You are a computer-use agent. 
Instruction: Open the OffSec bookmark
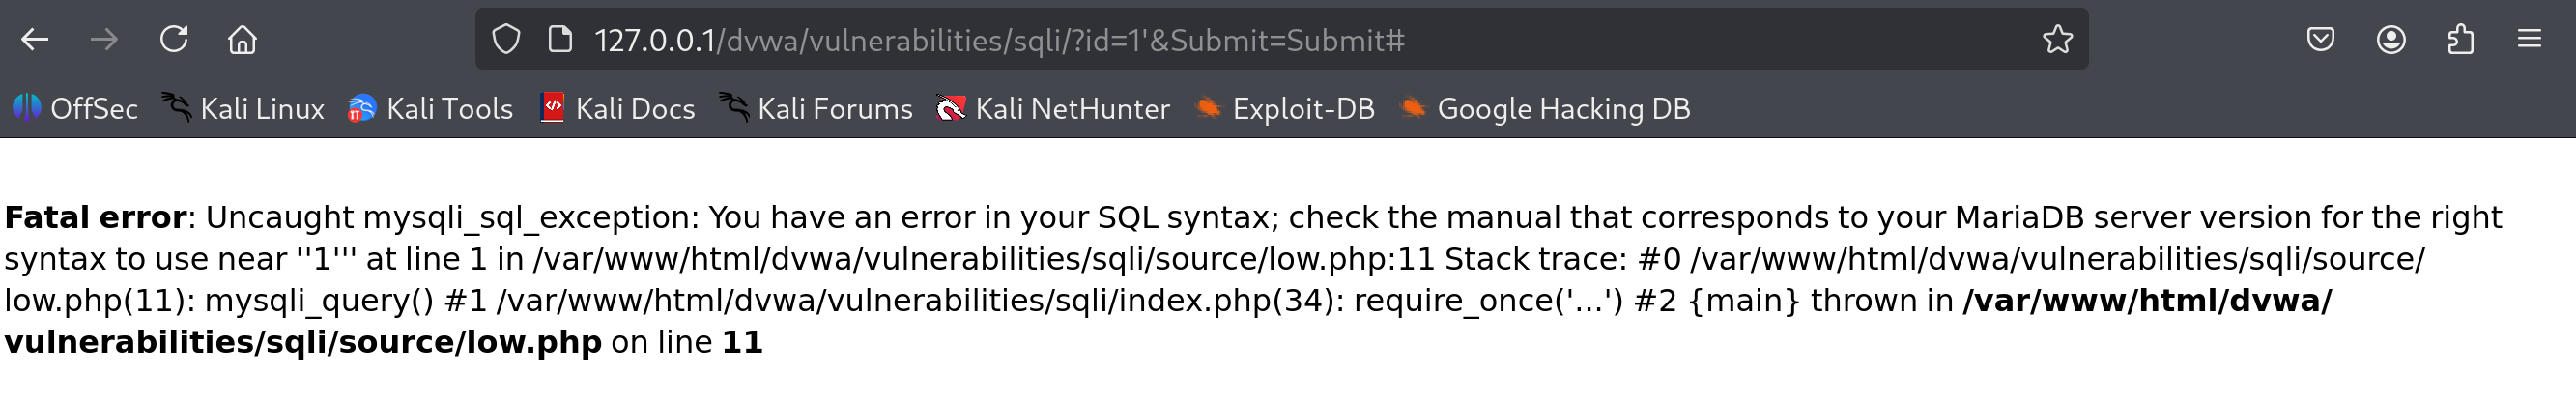[76, 108]
